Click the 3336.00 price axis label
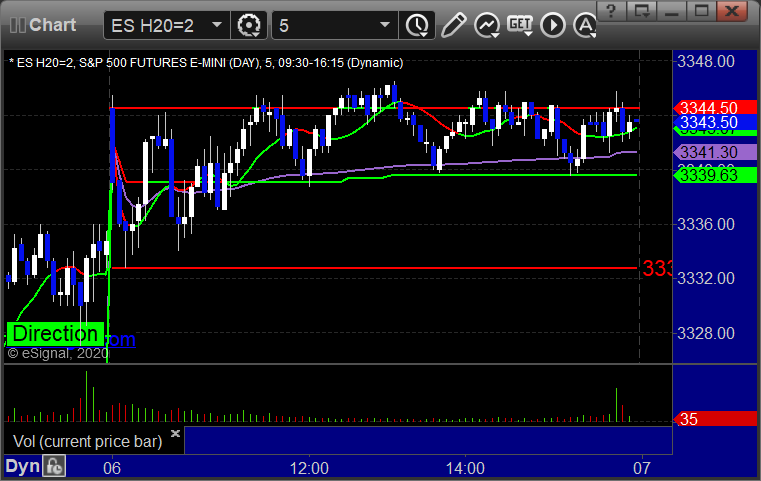The height and width of the screenshot is (481, 761). [706, 224]
